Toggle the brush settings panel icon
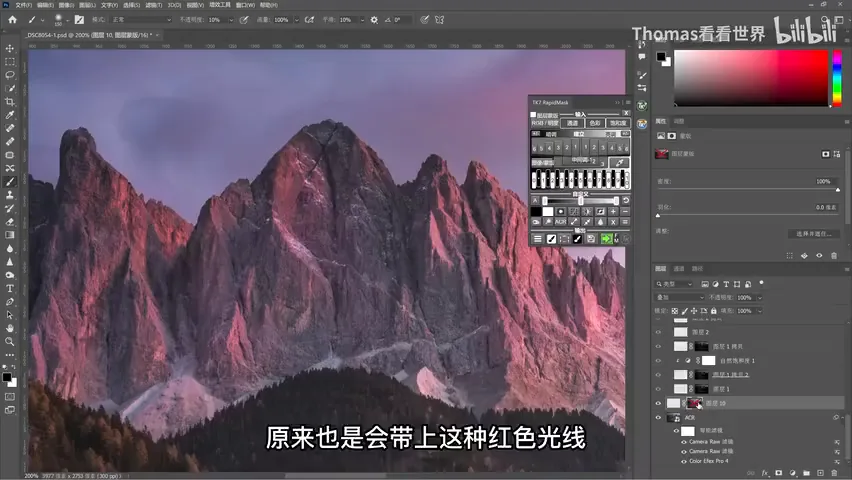The width and height of the screenshot is (852, 480). tap(79, 20)
